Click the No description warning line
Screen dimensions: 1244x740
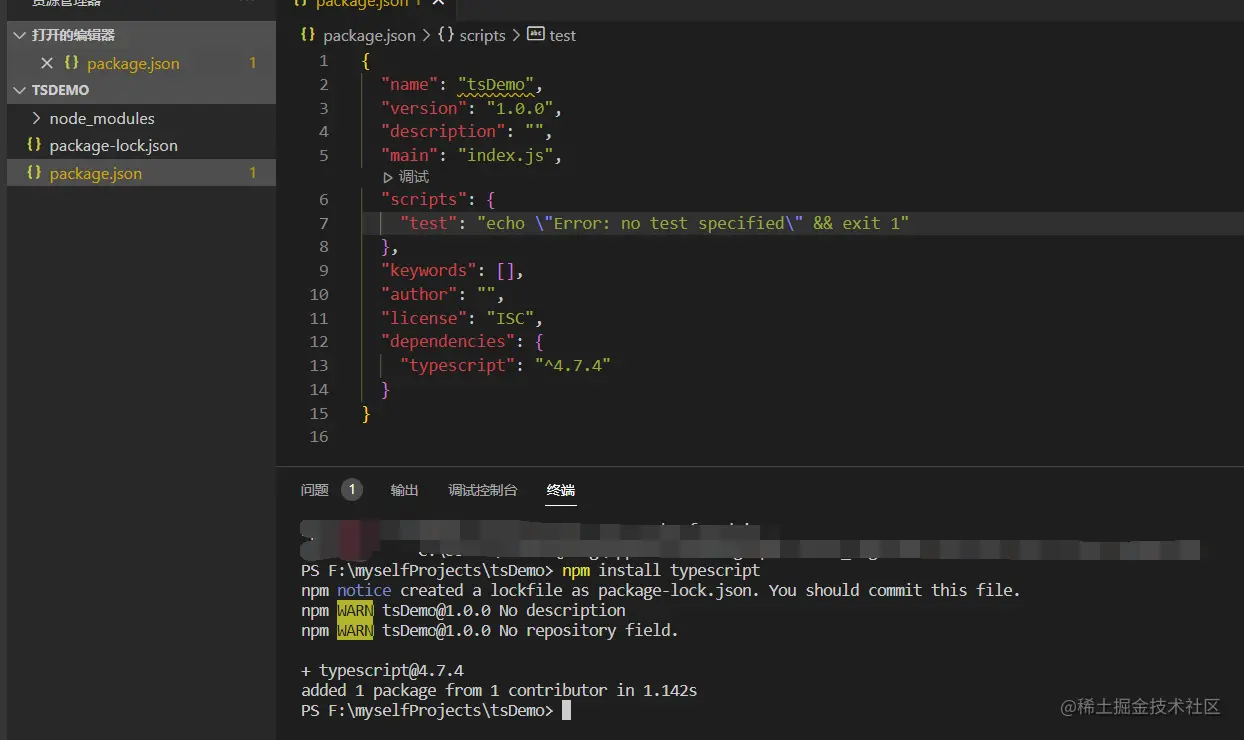pyautogui.click(x=463, y=610)
